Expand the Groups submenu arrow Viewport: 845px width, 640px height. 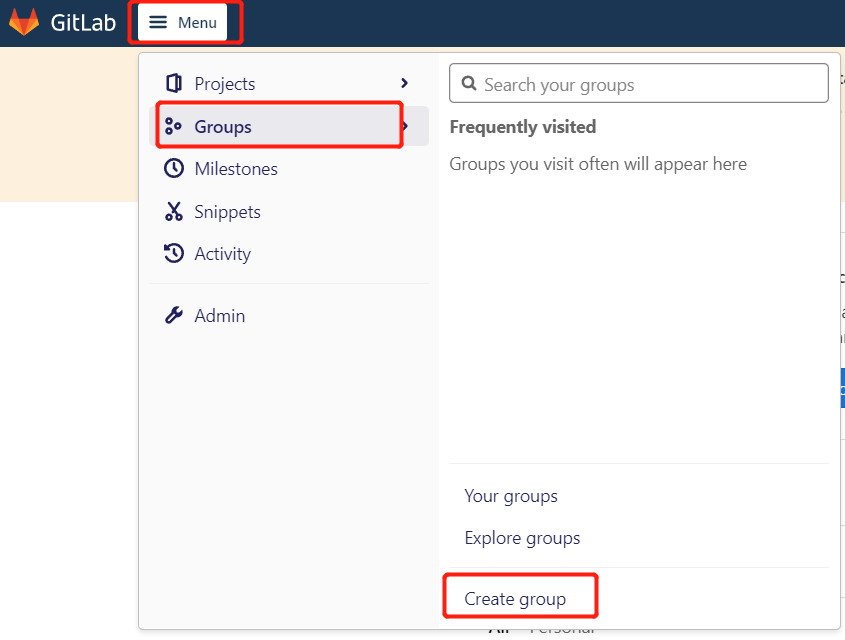405,127
